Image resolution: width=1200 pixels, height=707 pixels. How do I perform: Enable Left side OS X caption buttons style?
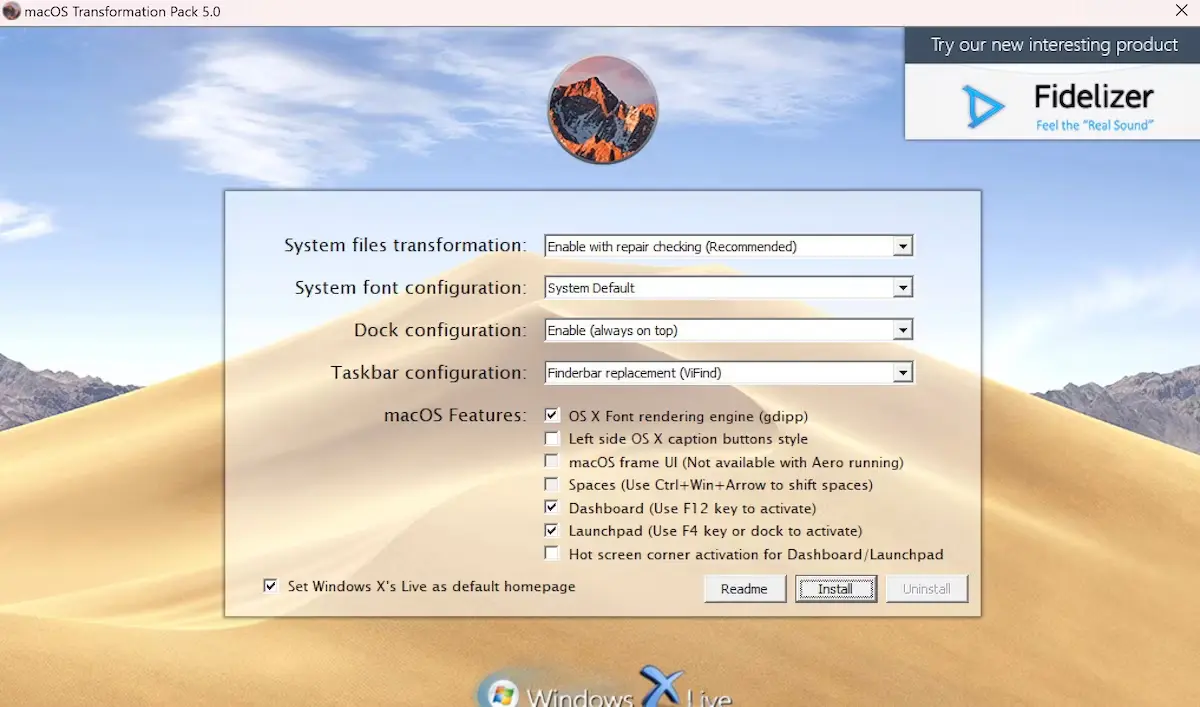click(551, 438)
